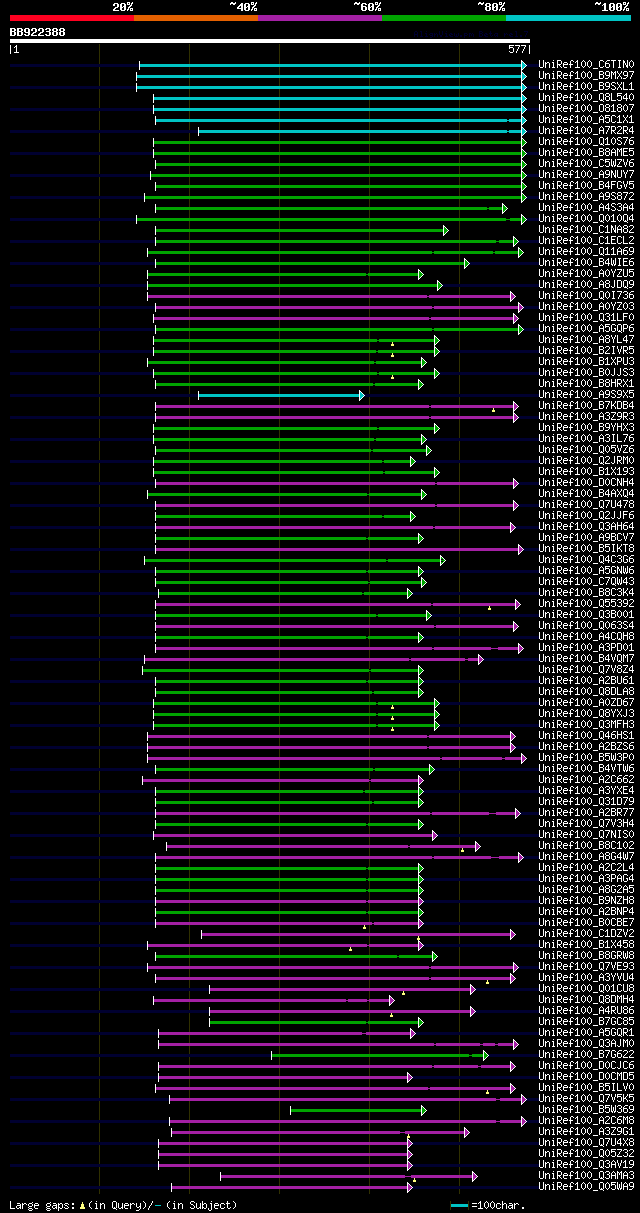Click the UniRef100_A9S872 label

tap(586, 197)
